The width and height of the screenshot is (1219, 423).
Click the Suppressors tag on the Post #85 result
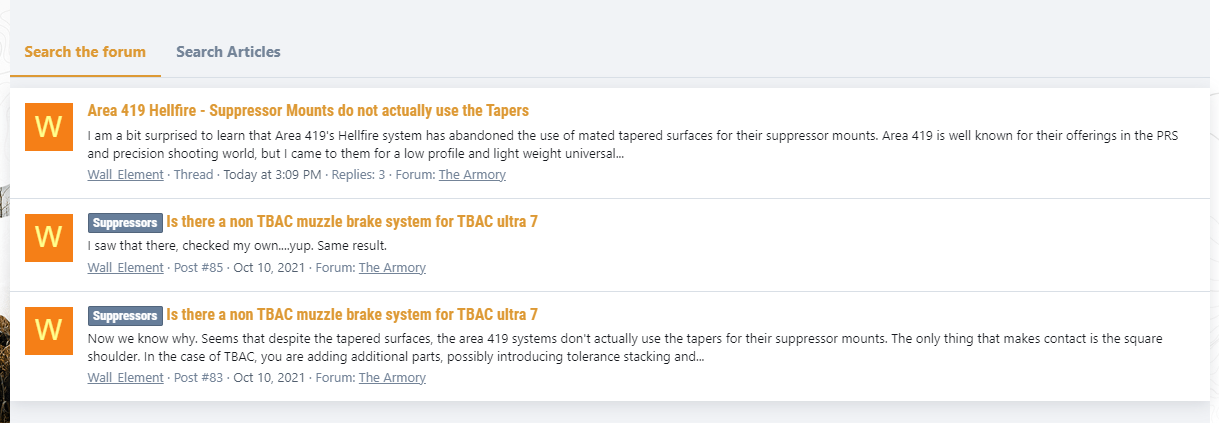pos(125,222)
